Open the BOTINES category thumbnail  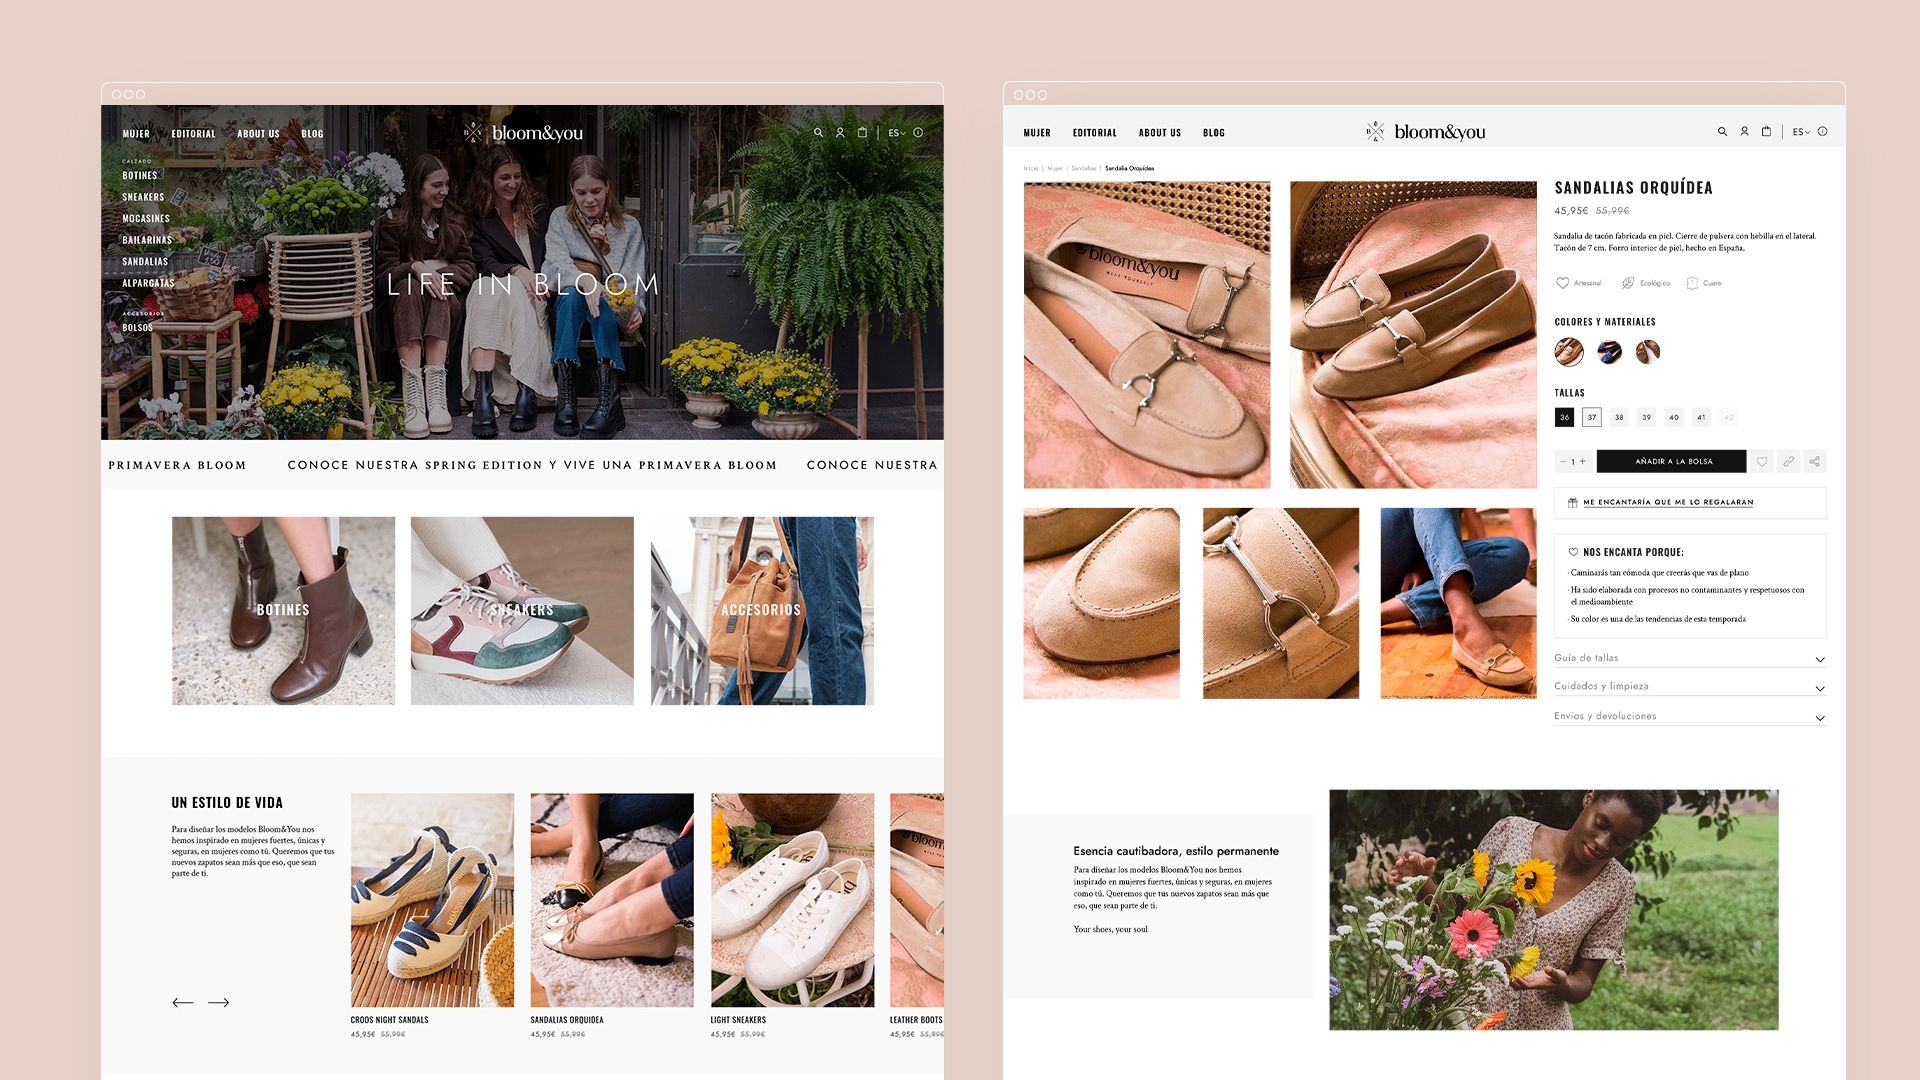(x=283, y=610)
